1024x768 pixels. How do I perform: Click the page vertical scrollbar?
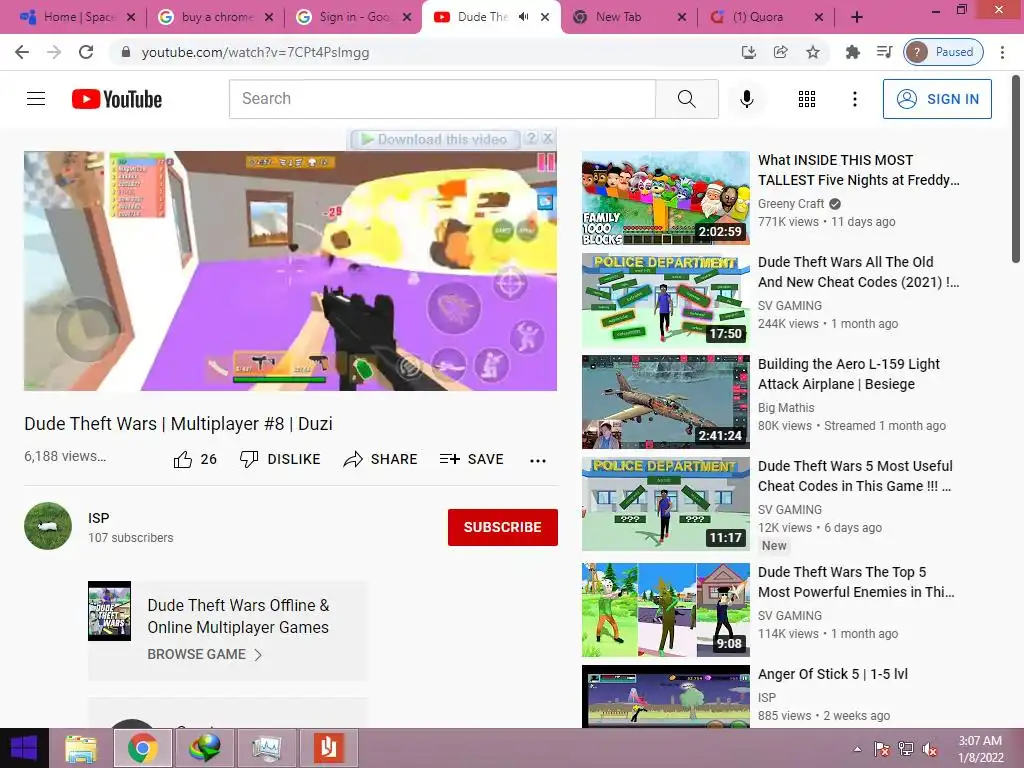click(x=1016, y=170)
